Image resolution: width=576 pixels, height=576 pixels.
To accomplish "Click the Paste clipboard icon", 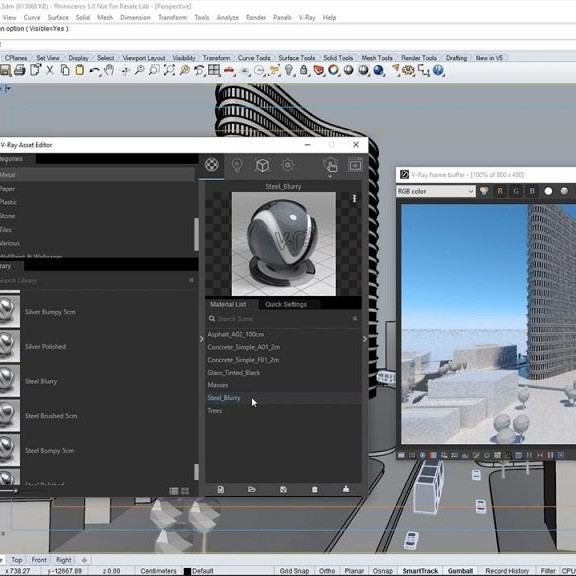I will coord(80,70).
